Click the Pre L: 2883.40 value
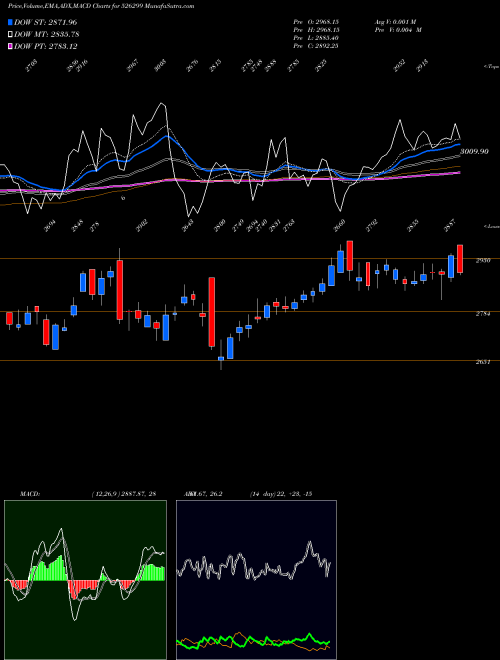Image resolution: width=500 pixels, height=660 pixels. 316,37
